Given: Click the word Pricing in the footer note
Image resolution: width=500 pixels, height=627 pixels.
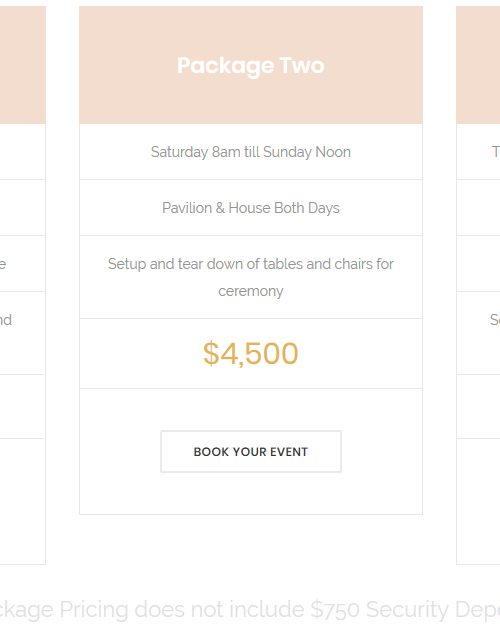Looking at the screenshot, I should click(x=94, y=610).
